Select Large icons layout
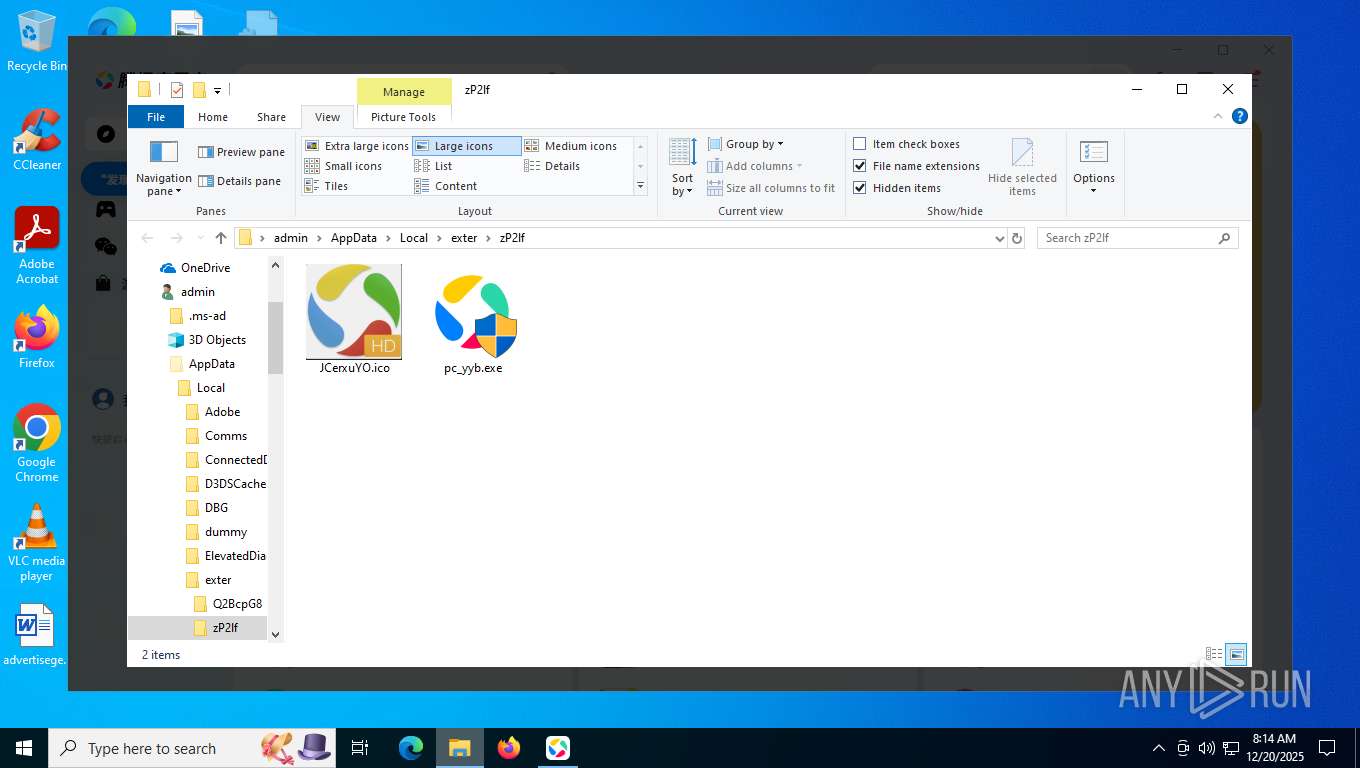Screen dimensions: 1360x768 click(466, 146)
